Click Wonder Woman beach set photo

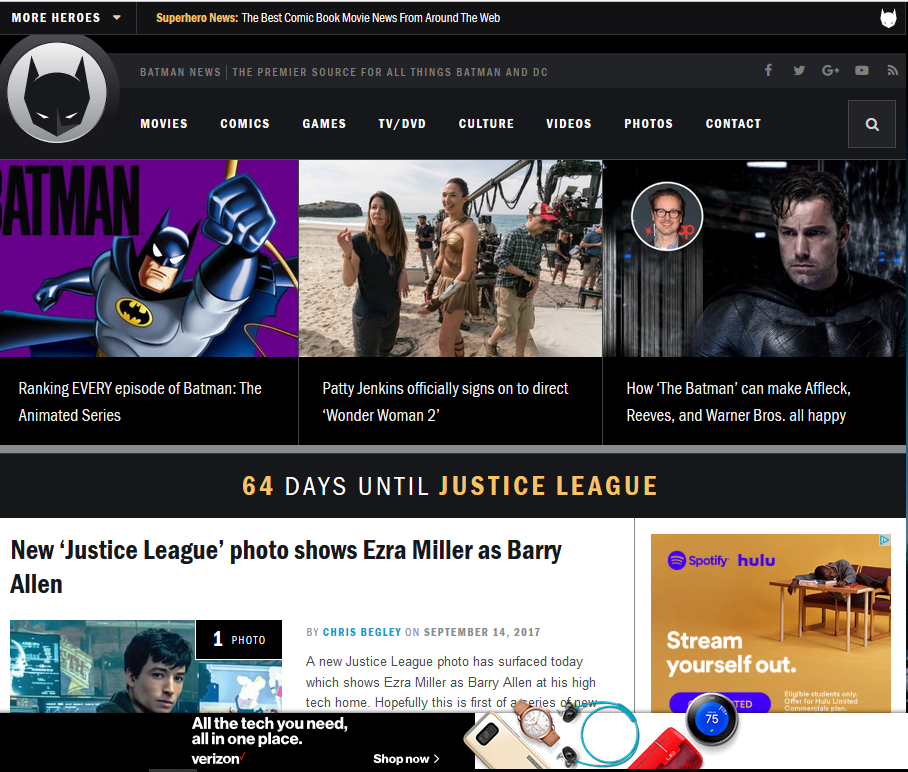pyautogui.click(x=451, y=258)
